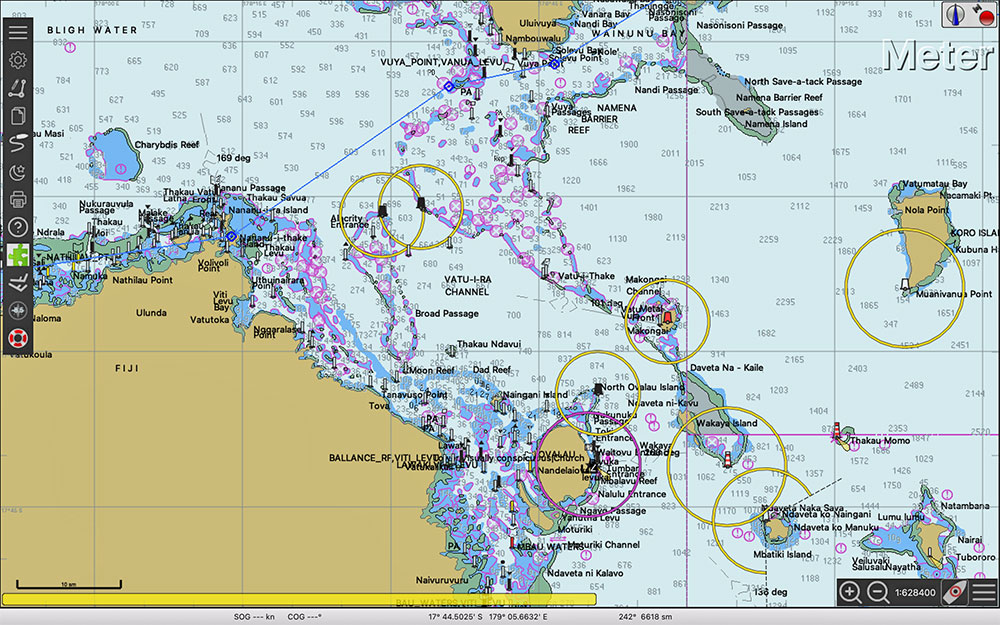Click the green puzzle-piece plugin icon

point(18,255)
